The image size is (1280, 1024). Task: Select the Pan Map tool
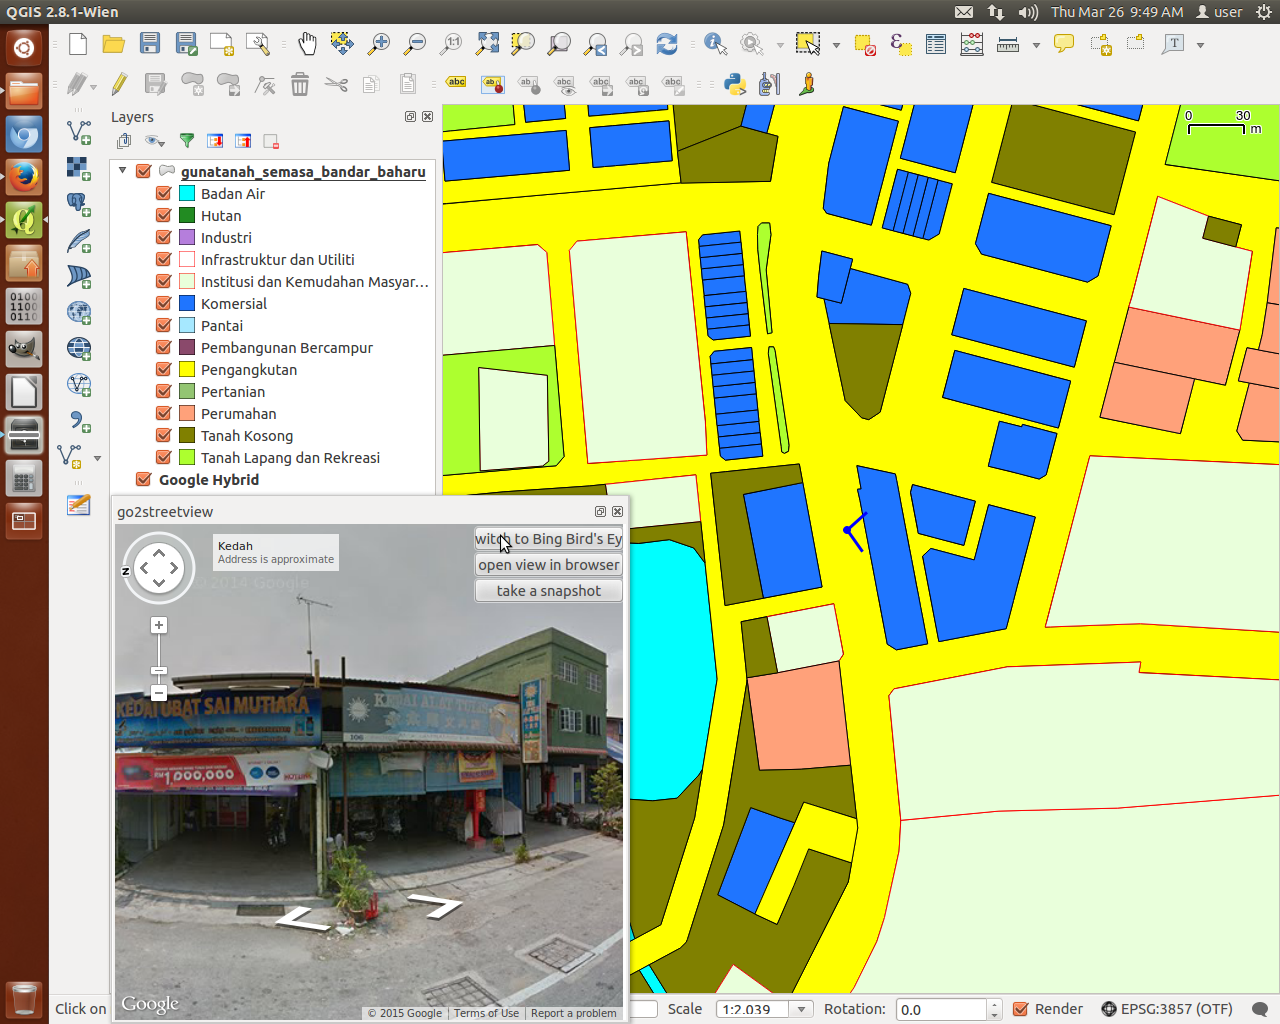(x=307, y=44)
